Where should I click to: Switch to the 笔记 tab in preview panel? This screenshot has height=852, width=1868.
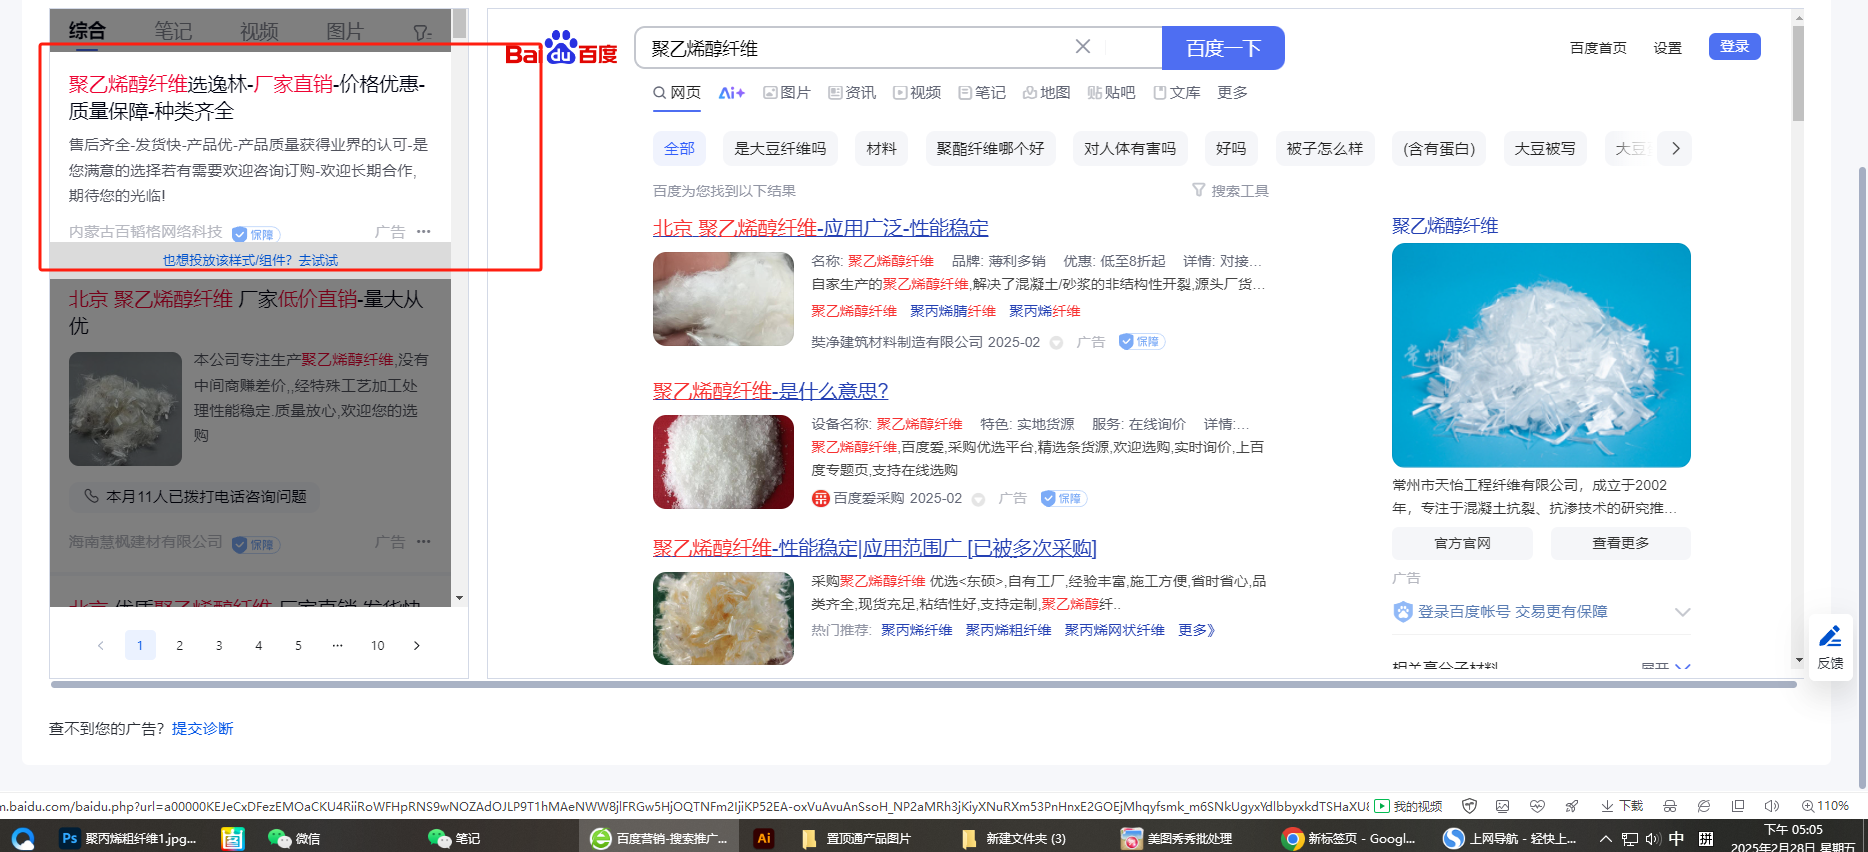point(173,31)
